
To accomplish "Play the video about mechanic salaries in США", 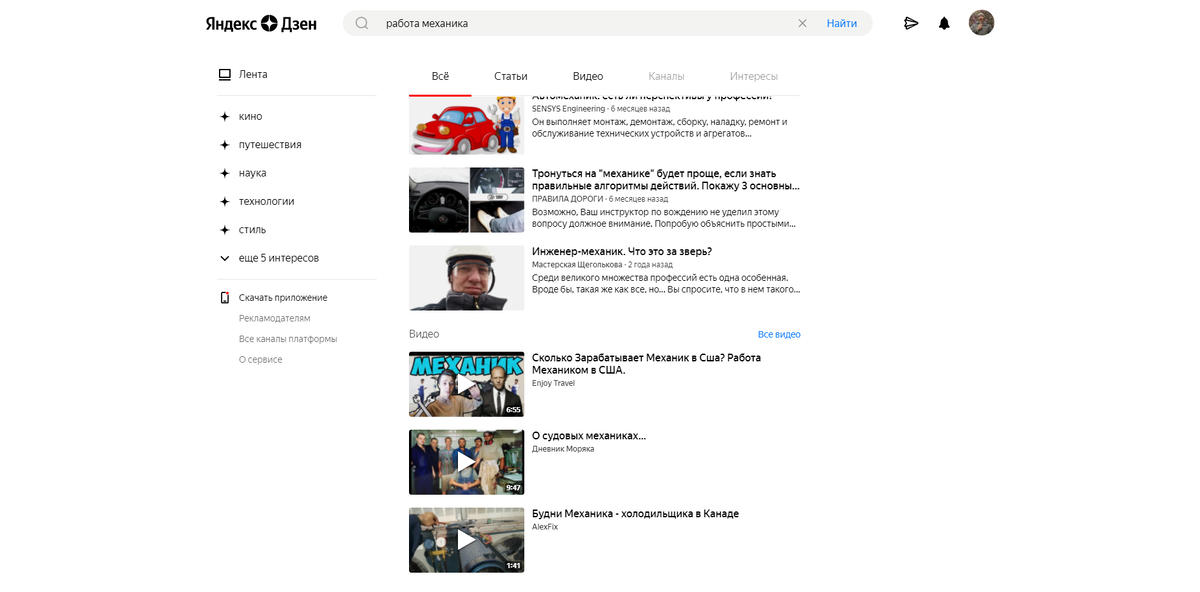I will point(466,383).
